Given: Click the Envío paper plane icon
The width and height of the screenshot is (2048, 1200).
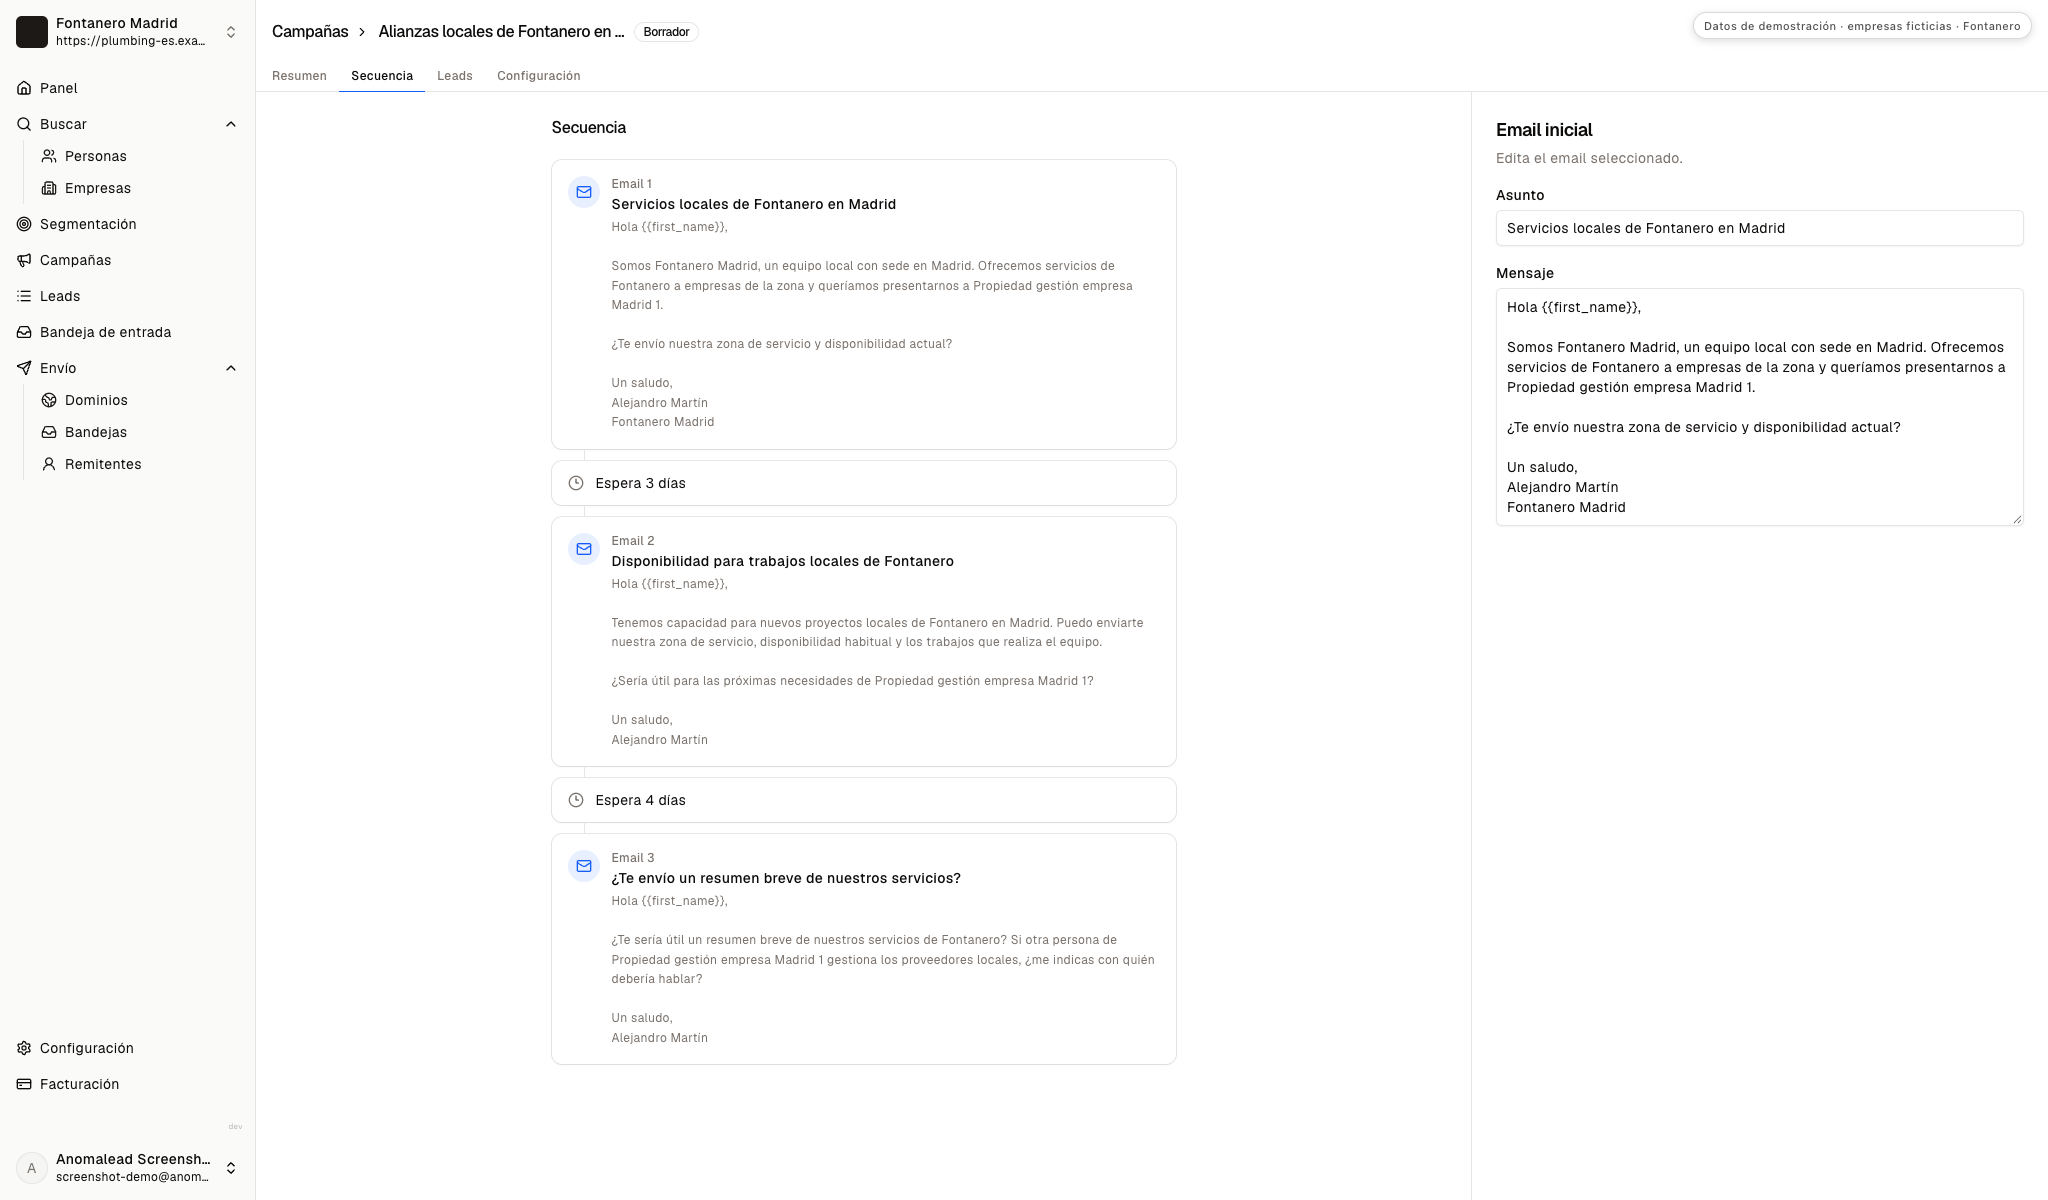Looking at the screenshot, I should (x=24, y=368).
